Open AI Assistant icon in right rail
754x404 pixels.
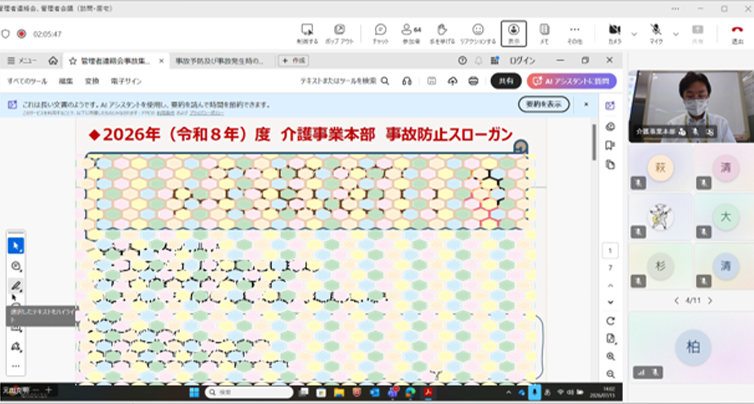pos(610,106)
